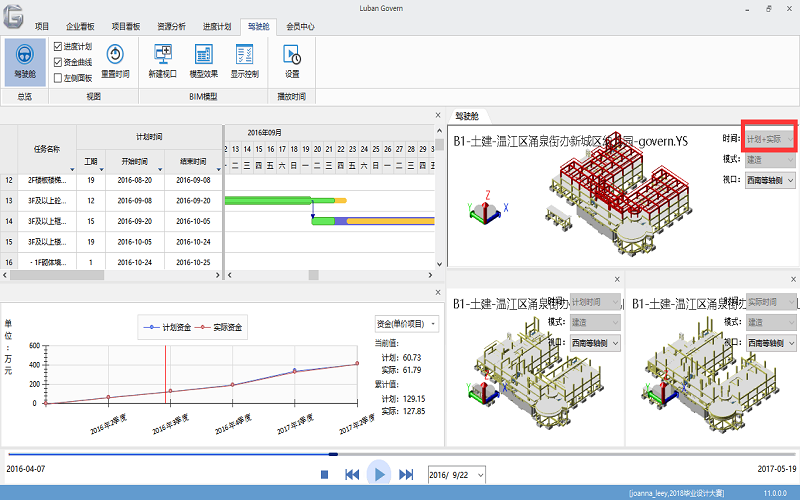This screenshot has width=800, height=500.
Task: Click the XYZ axis gizmo in main viewport
Action: click(487, 208)
